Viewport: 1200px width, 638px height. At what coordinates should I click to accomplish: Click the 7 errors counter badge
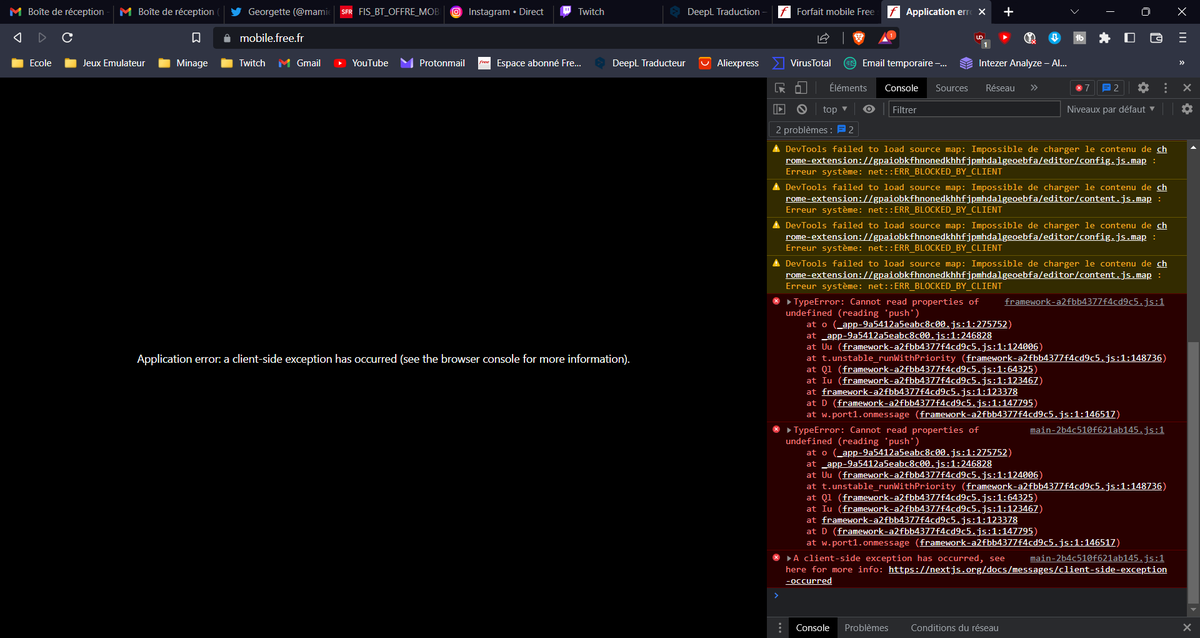click(1081, 88)
